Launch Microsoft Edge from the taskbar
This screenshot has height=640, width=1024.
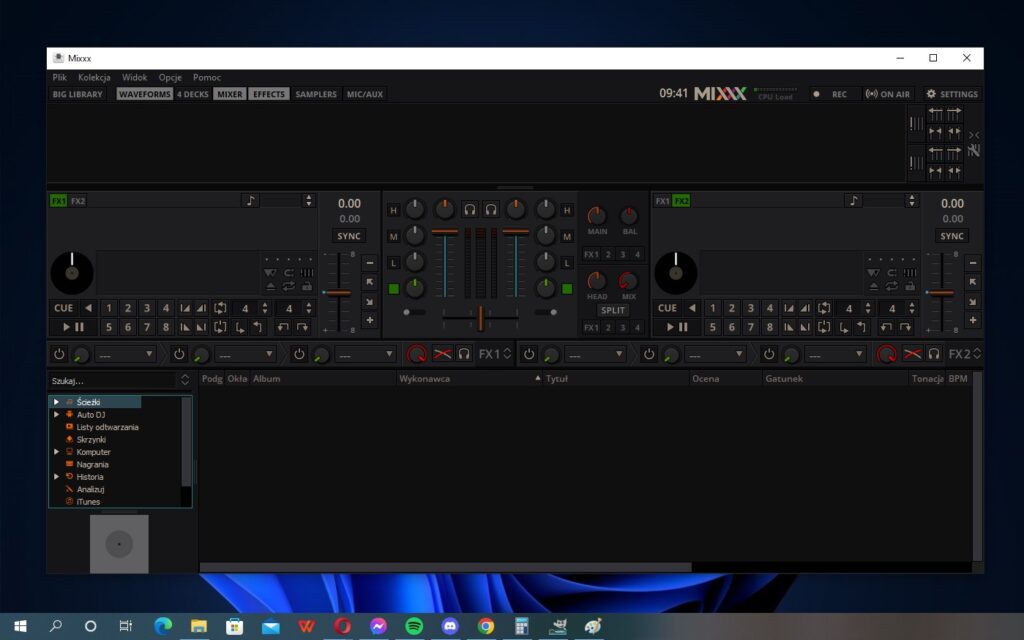[x=163, y=626]
